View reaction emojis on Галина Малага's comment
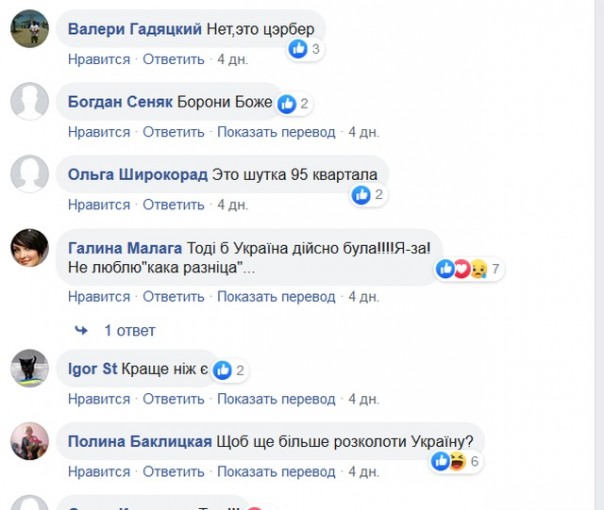The height and width of the screenshot is (510, 604). tap(469, 268)
